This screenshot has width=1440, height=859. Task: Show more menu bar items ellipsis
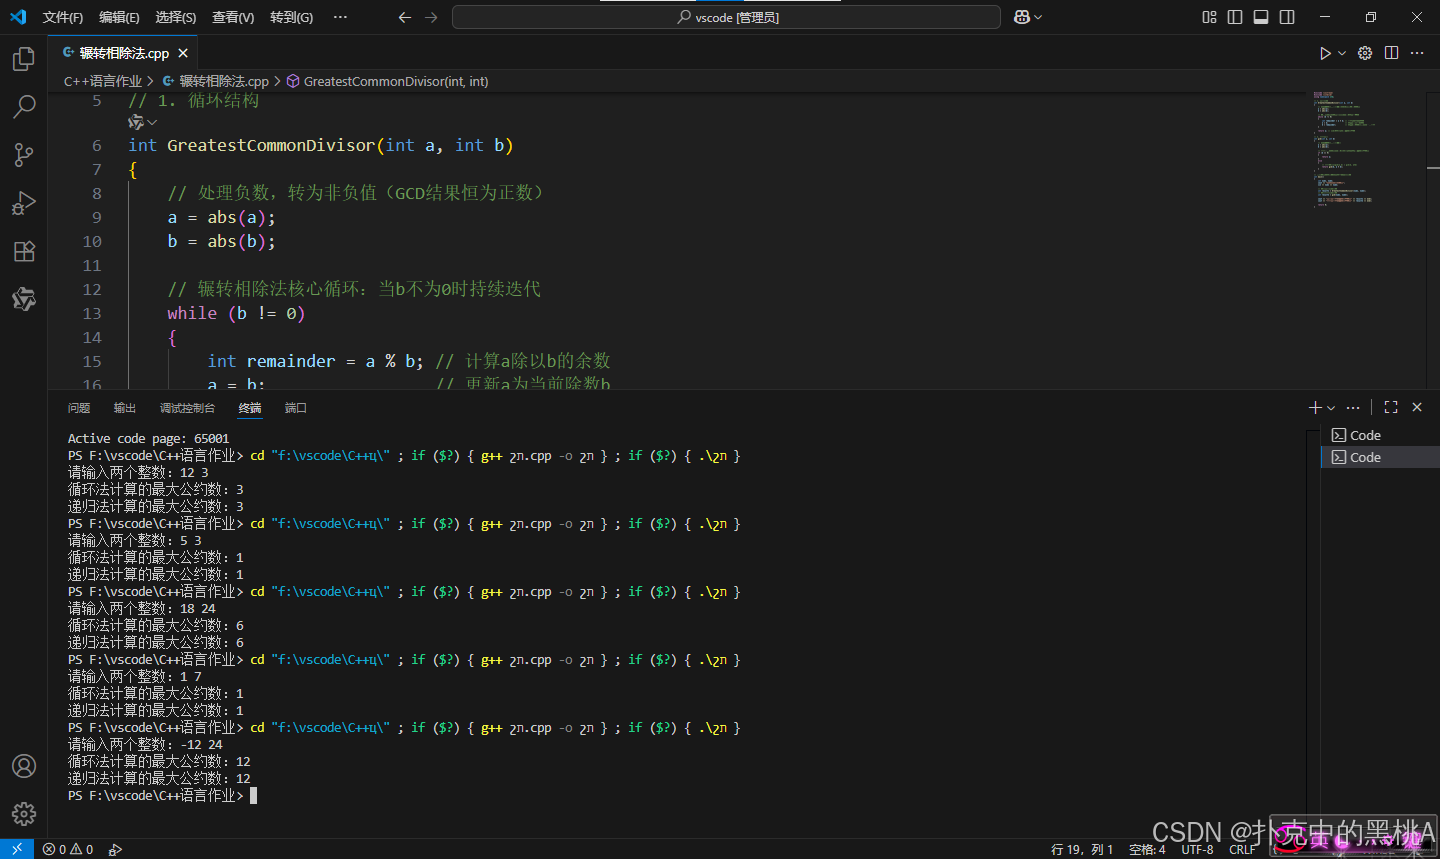(340, 17)
